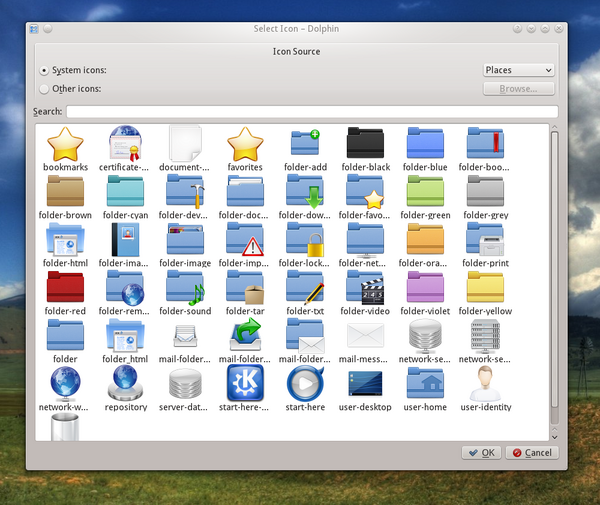
Task: Enable the Other icons radio option
Action: click(44, 89)
